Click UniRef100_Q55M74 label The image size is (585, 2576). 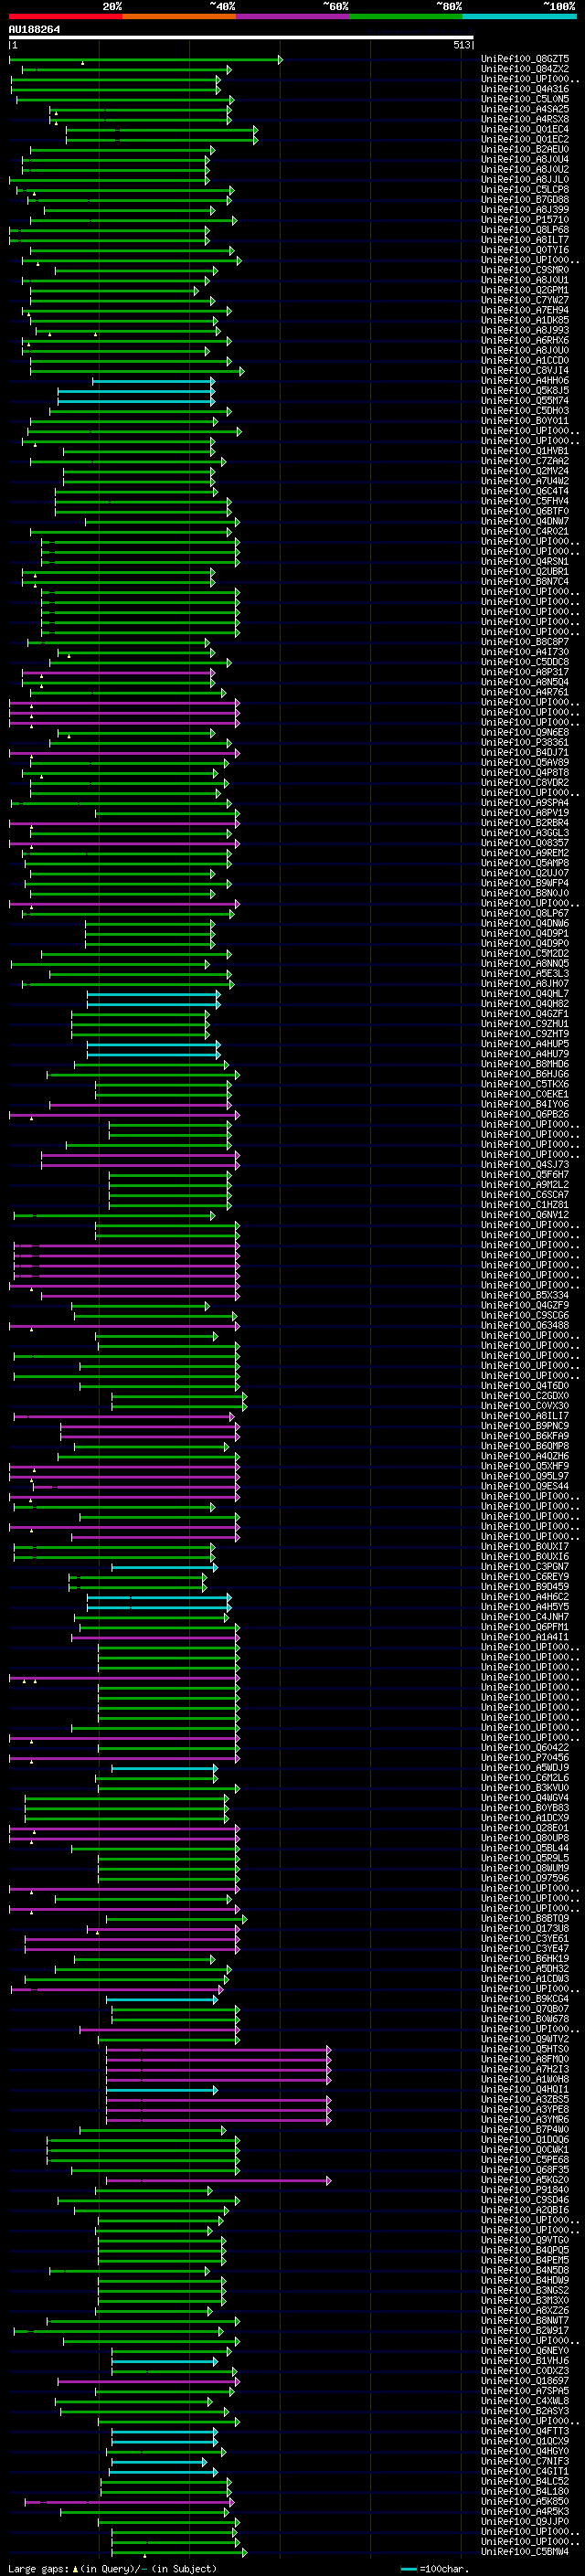525,401
